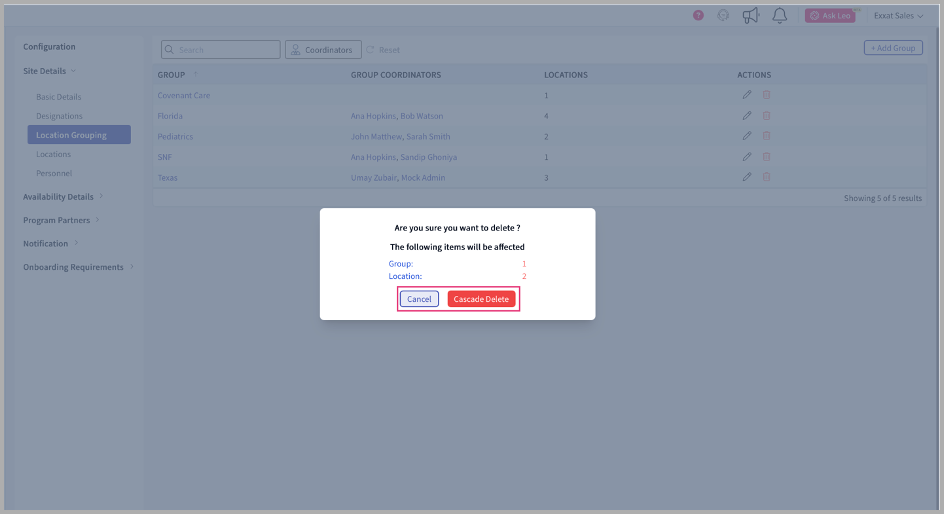Click the edit pencil for Covenant Care
944x514 pixels.
coord(746,95)
